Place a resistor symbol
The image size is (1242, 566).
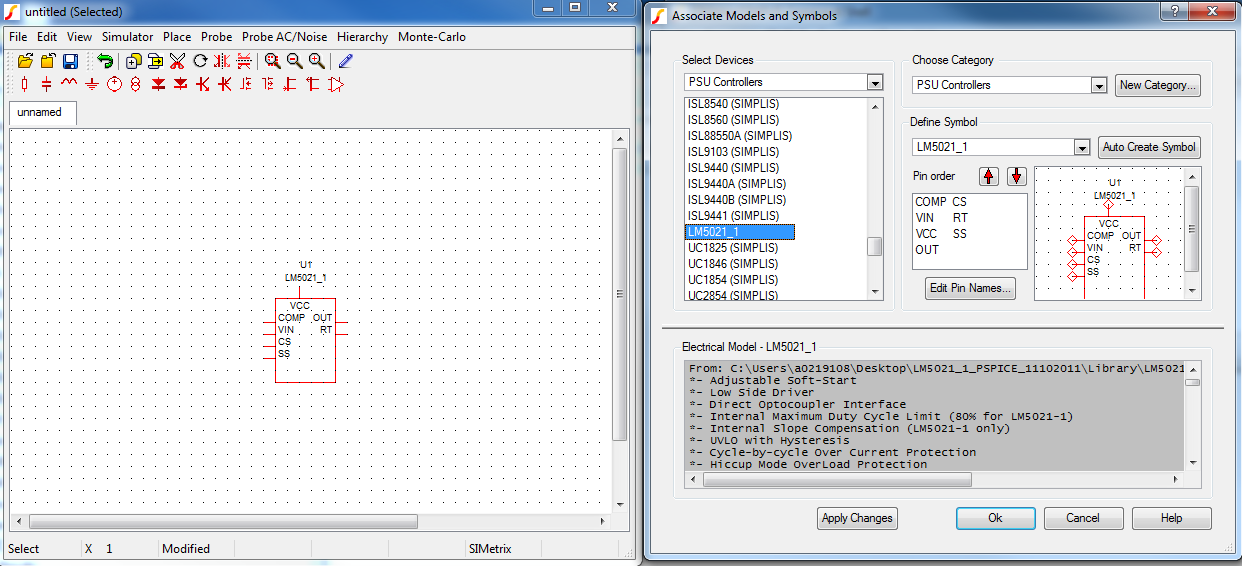pos(26,84)
